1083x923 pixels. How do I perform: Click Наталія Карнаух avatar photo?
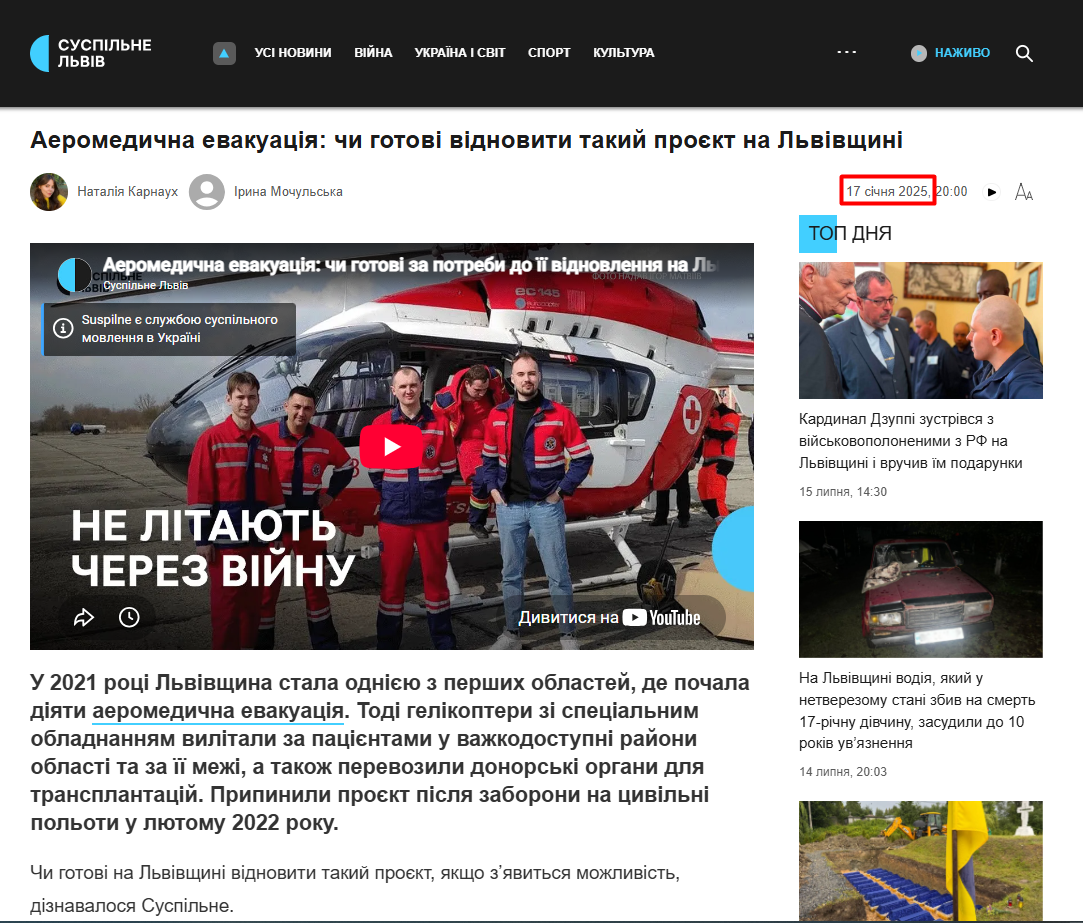[49, 191]
